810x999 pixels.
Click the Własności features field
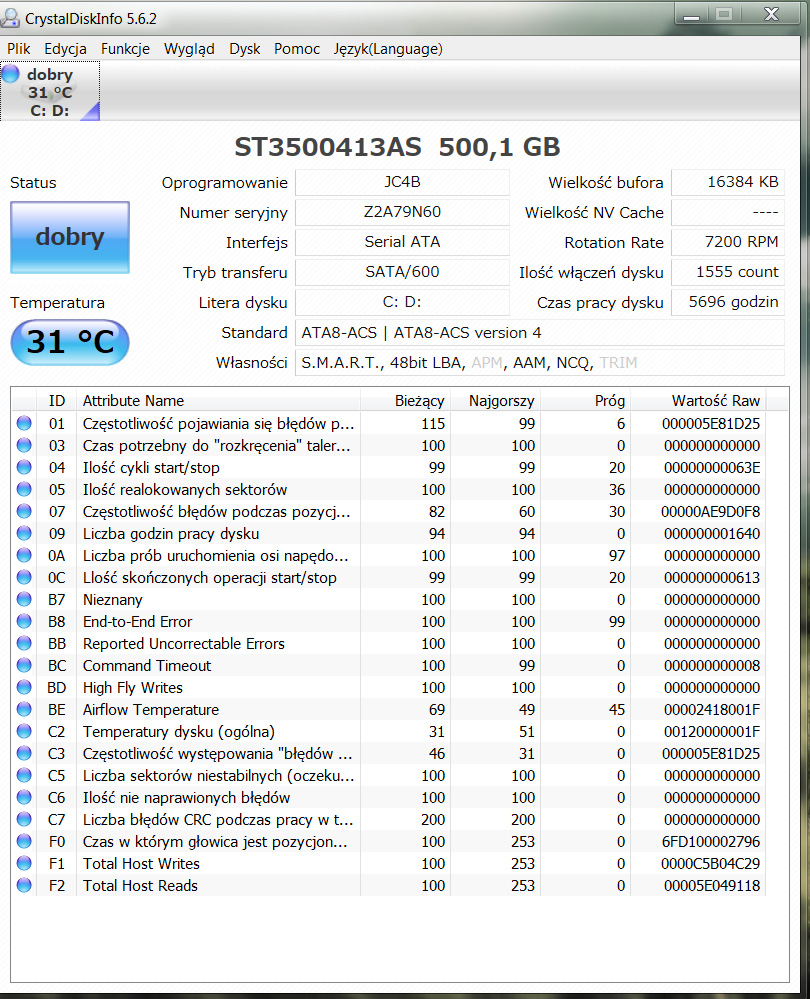(540, 363)
